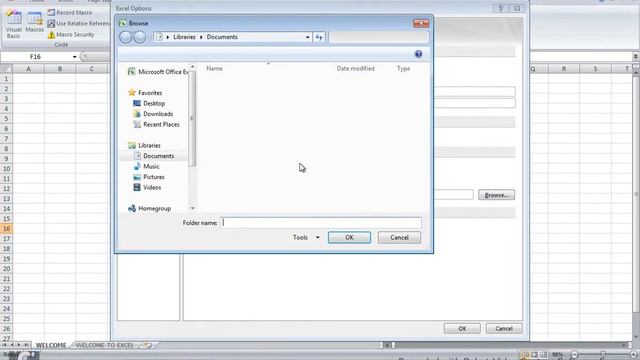
Task: Select Documents library in navigation pane
Action: [154, 156]
